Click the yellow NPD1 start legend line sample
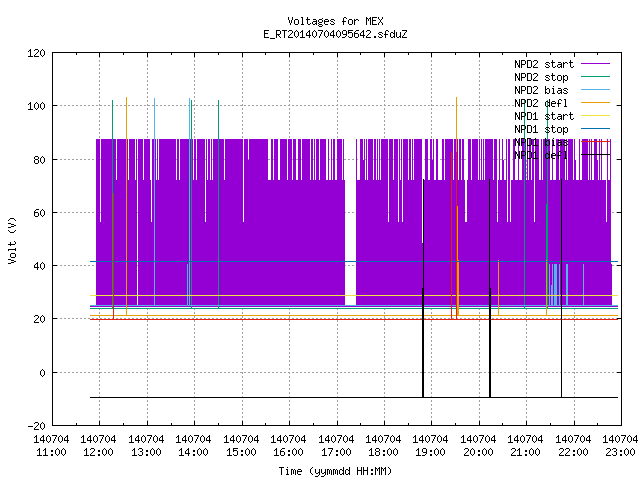 [x=596, y=116]
